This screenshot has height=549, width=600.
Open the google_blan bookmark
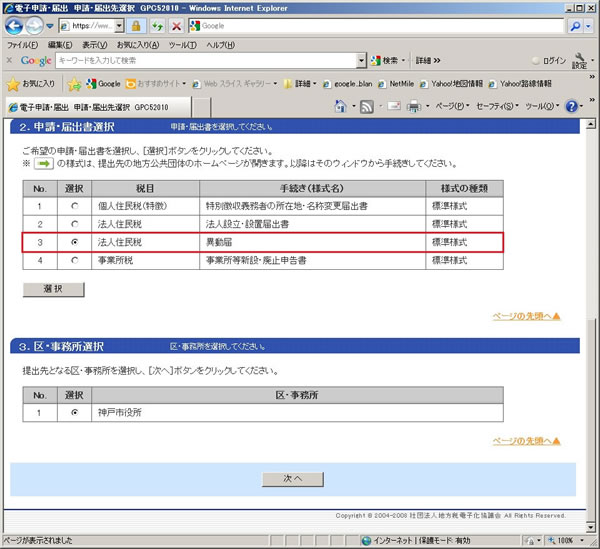pos(348,84)
